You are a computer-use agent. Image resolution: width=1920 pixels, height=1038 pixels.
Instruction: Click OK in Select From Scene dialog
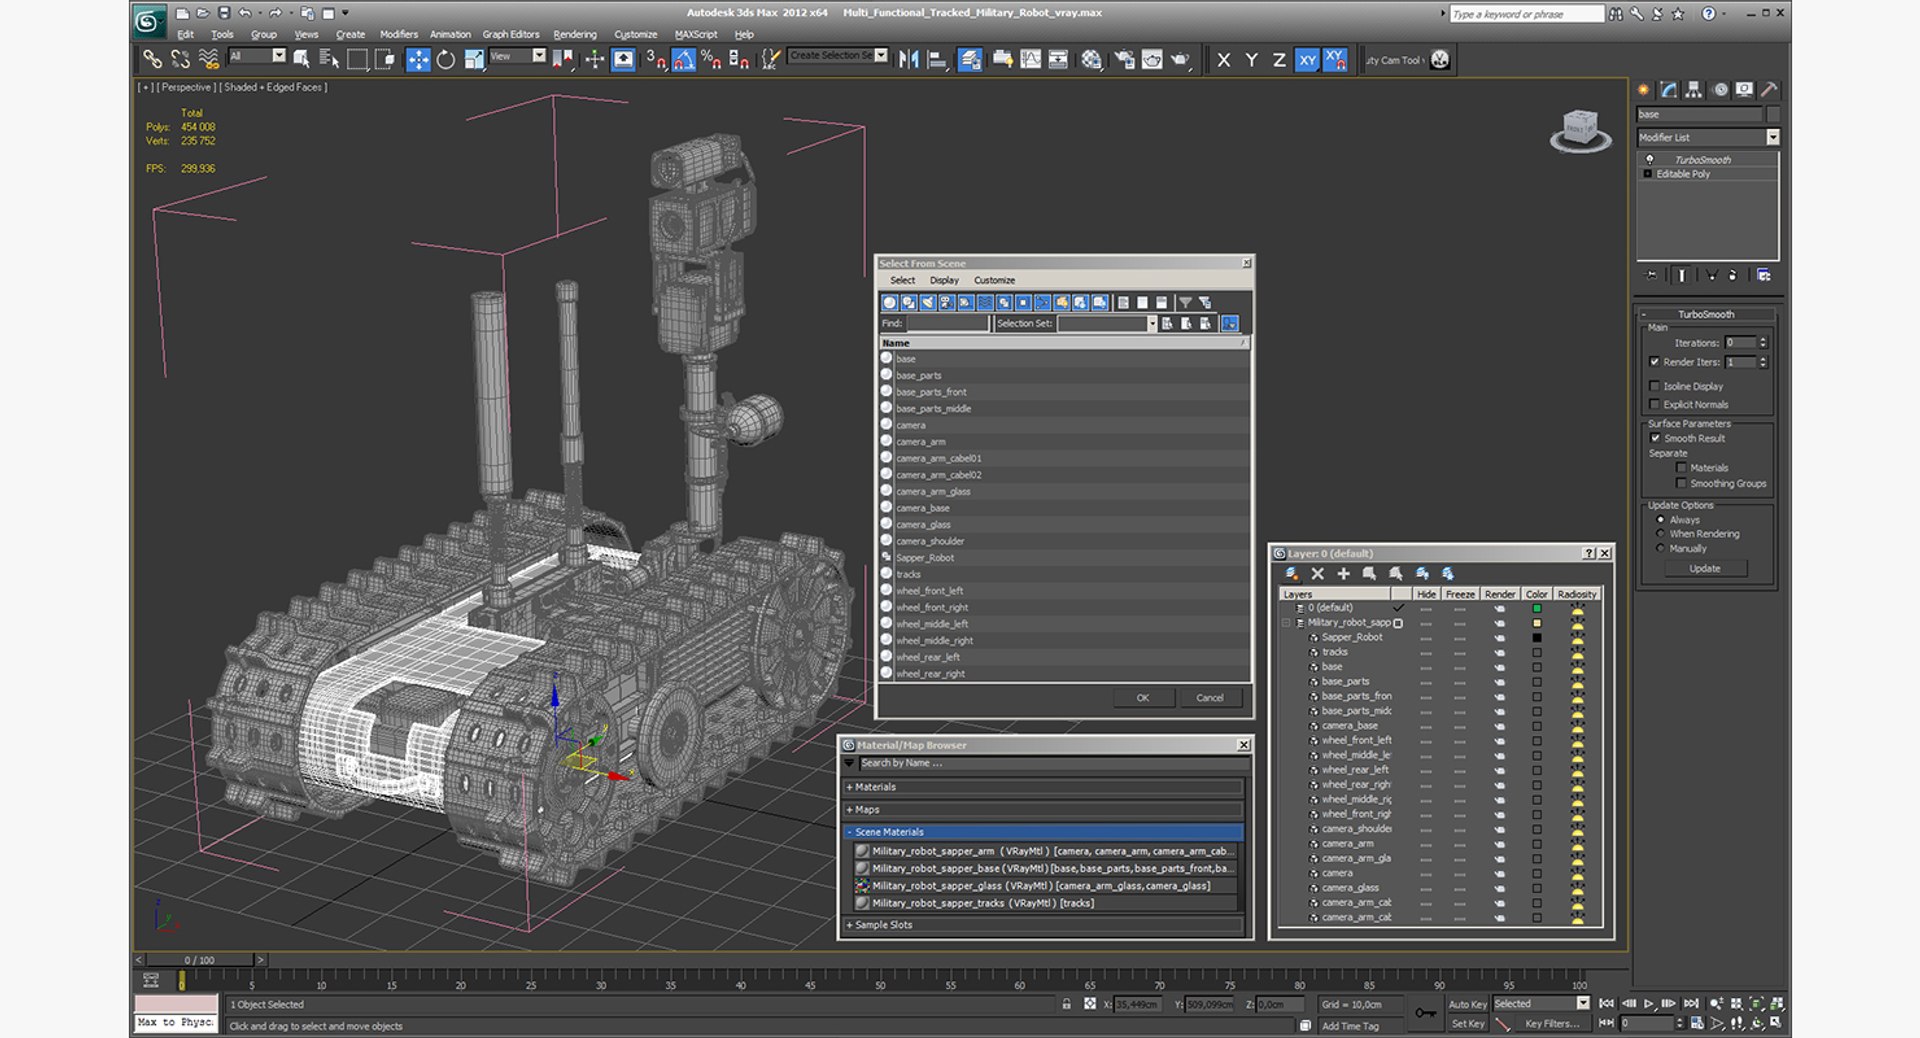(x=1143, y=698)
